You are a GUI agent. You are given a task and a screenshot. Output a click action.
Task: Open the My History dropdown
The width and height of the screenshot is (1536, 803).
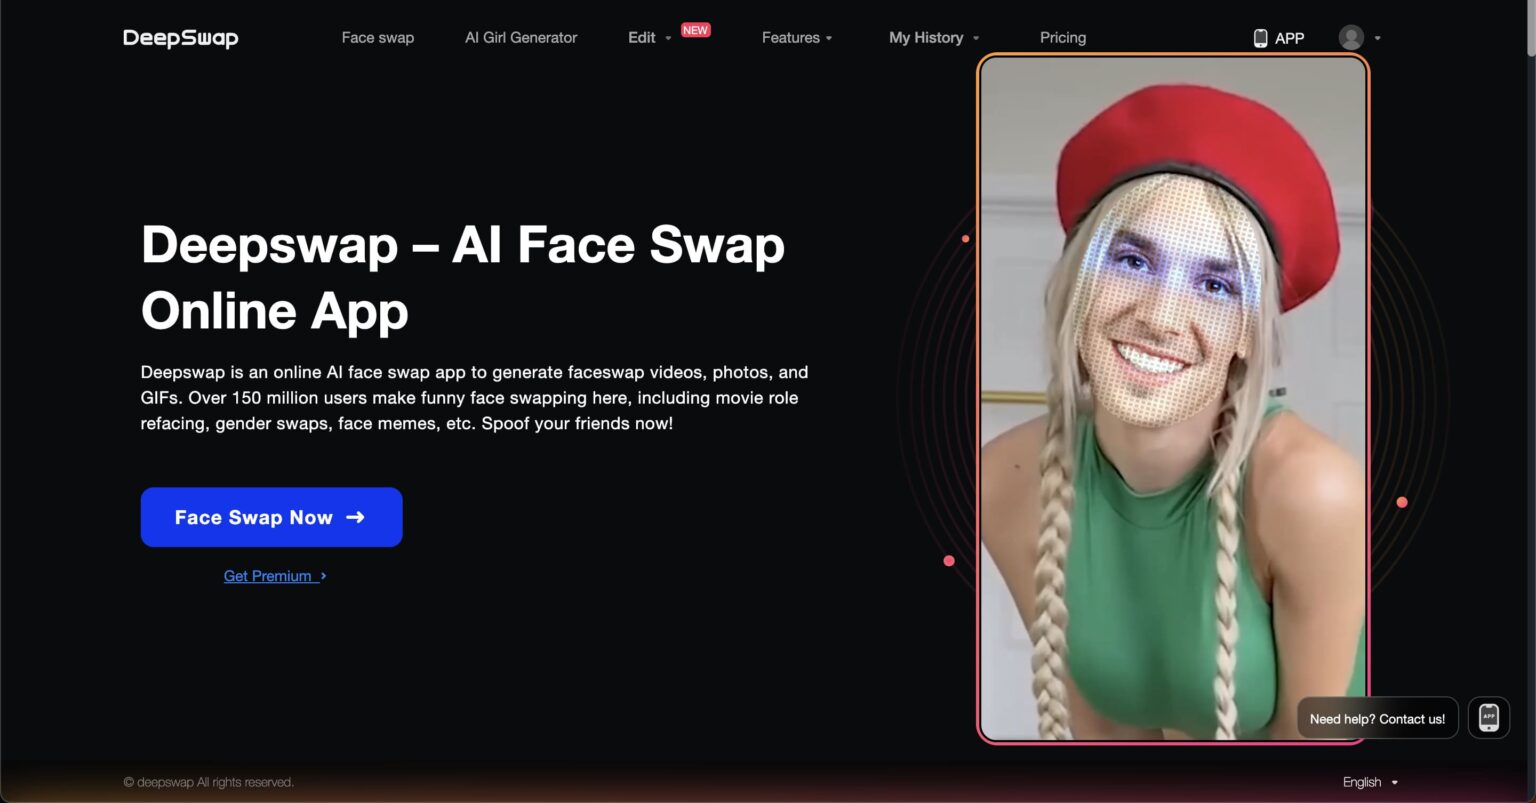(933, 38)
